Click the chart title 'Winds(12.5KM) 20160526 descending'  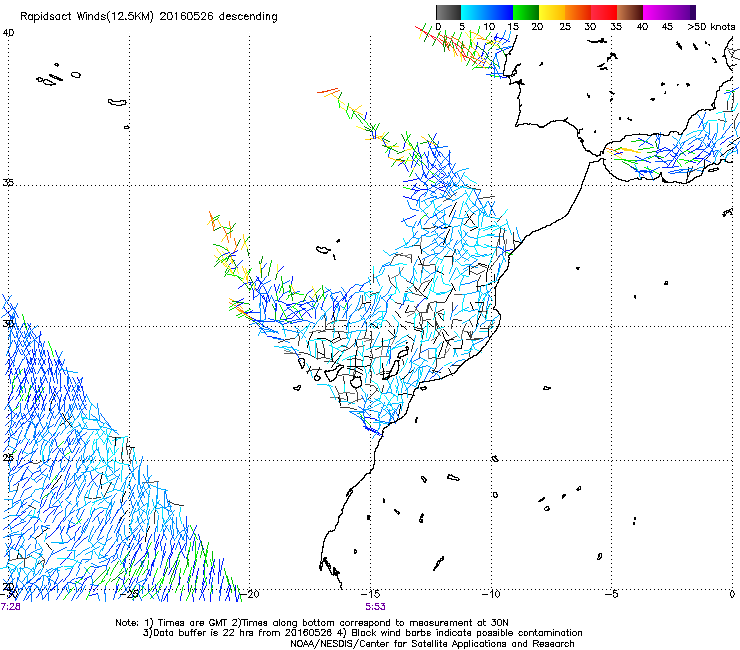(x=177, y=17)
